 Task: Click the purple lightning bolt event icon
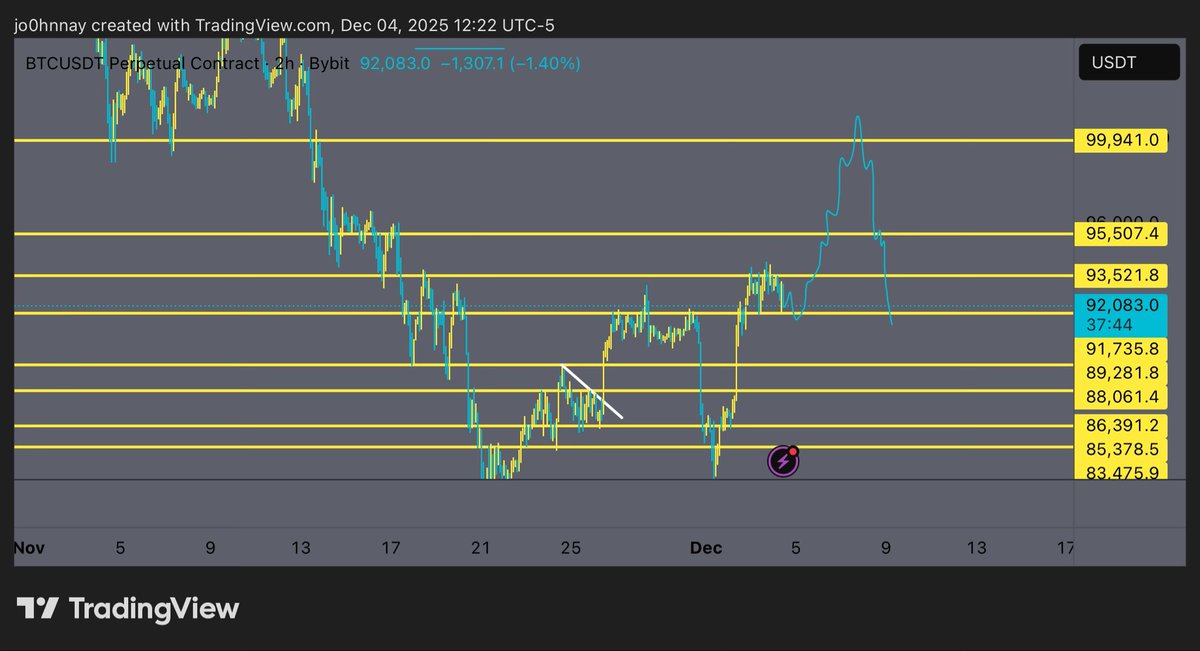pos(783,461)
